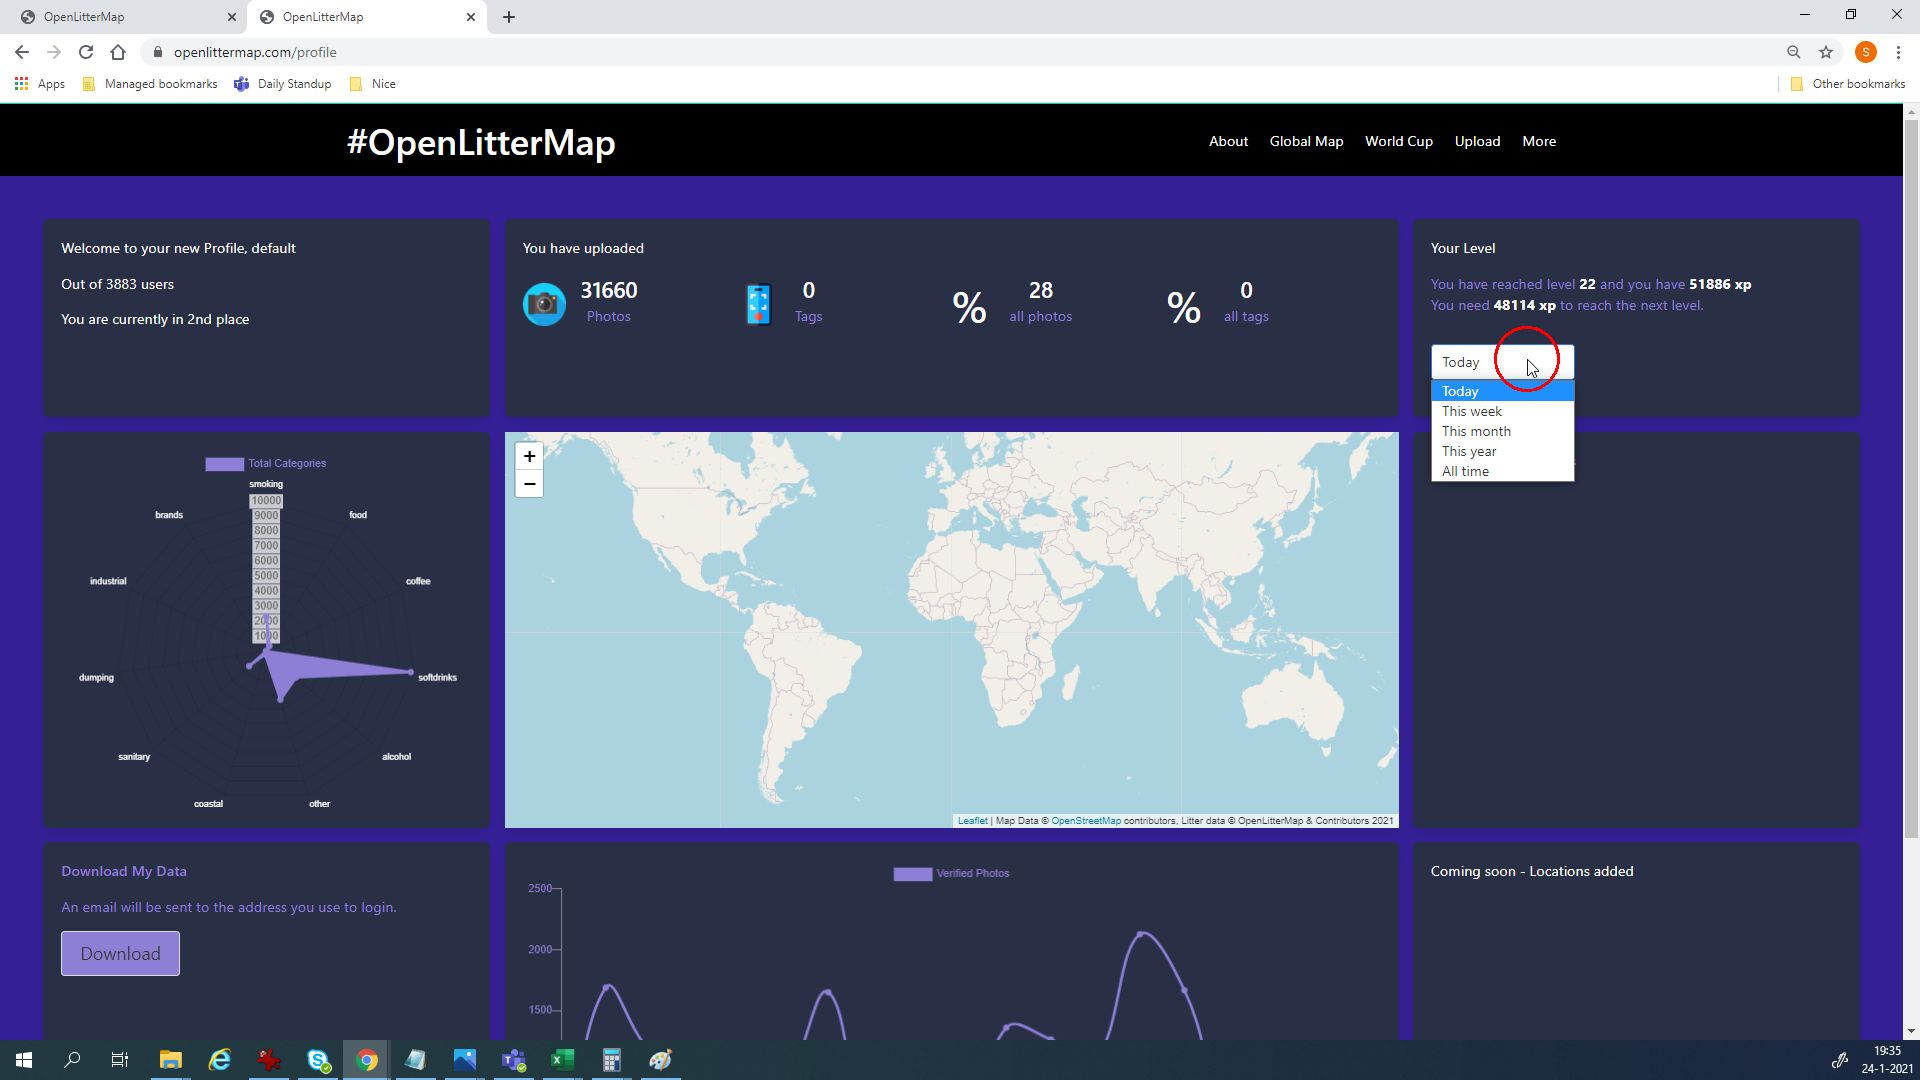Zoom out on the map
1920x1080 pixels.
pos(529,484)
